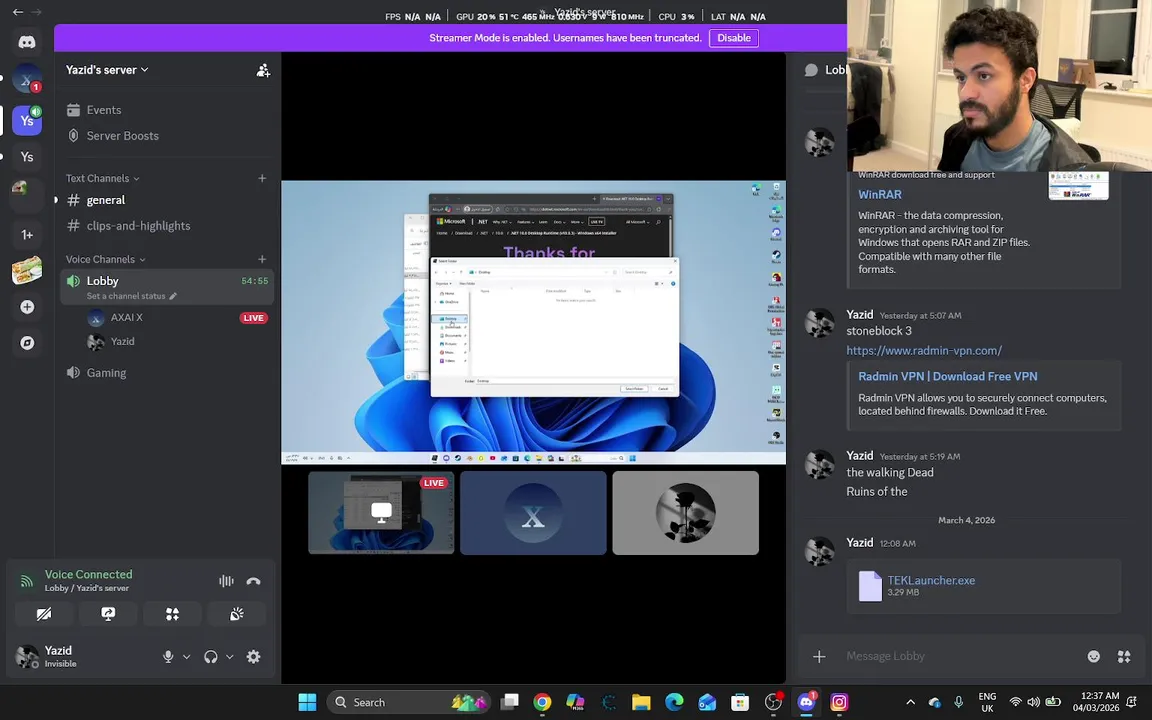Select the X avatar participant tile

pyautogui.click(x=533, y=513)
